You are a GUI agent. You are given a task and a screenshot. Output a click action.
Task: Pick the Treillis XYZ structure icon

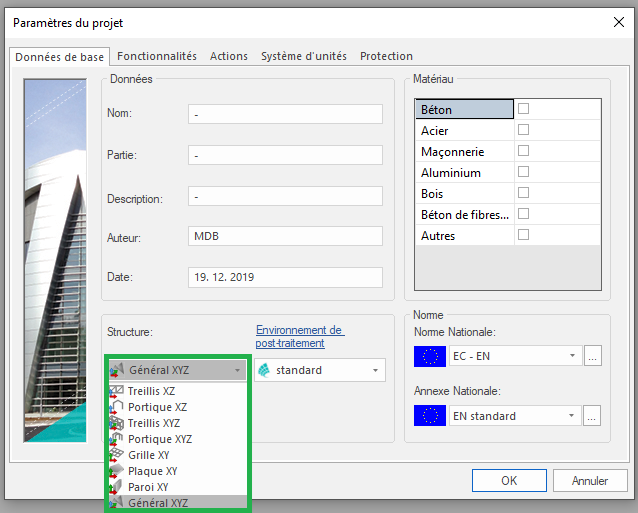click(x=117, y=423)
